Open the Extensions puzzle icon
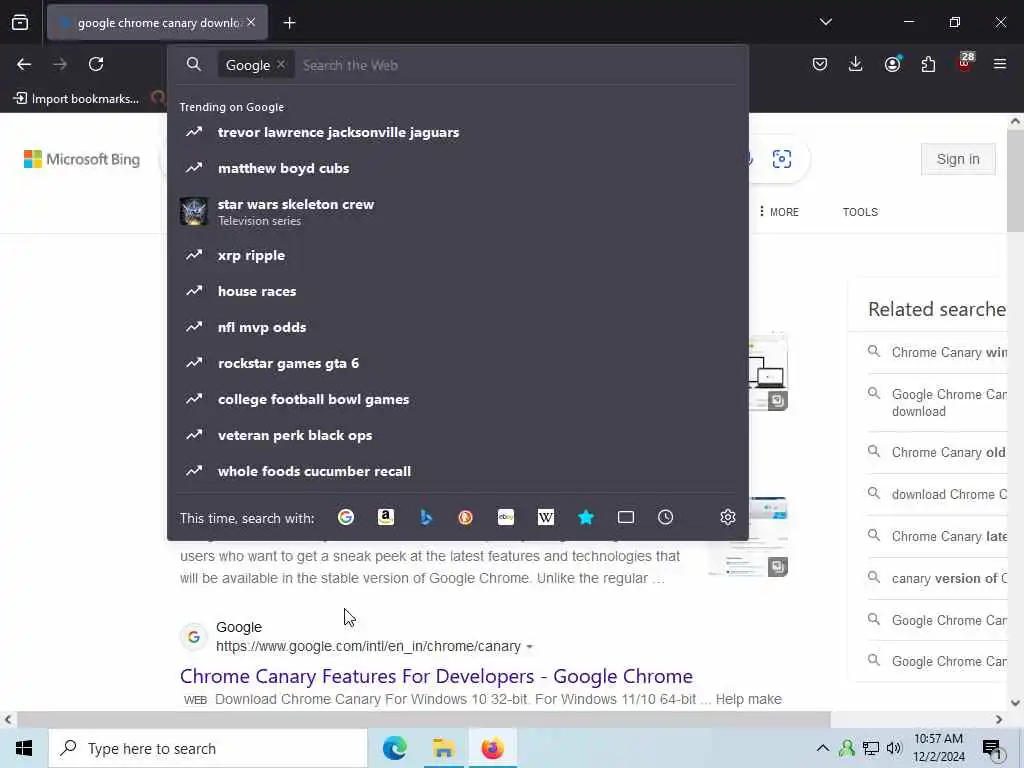Viewport: 1024px width, 768px height. tap(928, 64)
